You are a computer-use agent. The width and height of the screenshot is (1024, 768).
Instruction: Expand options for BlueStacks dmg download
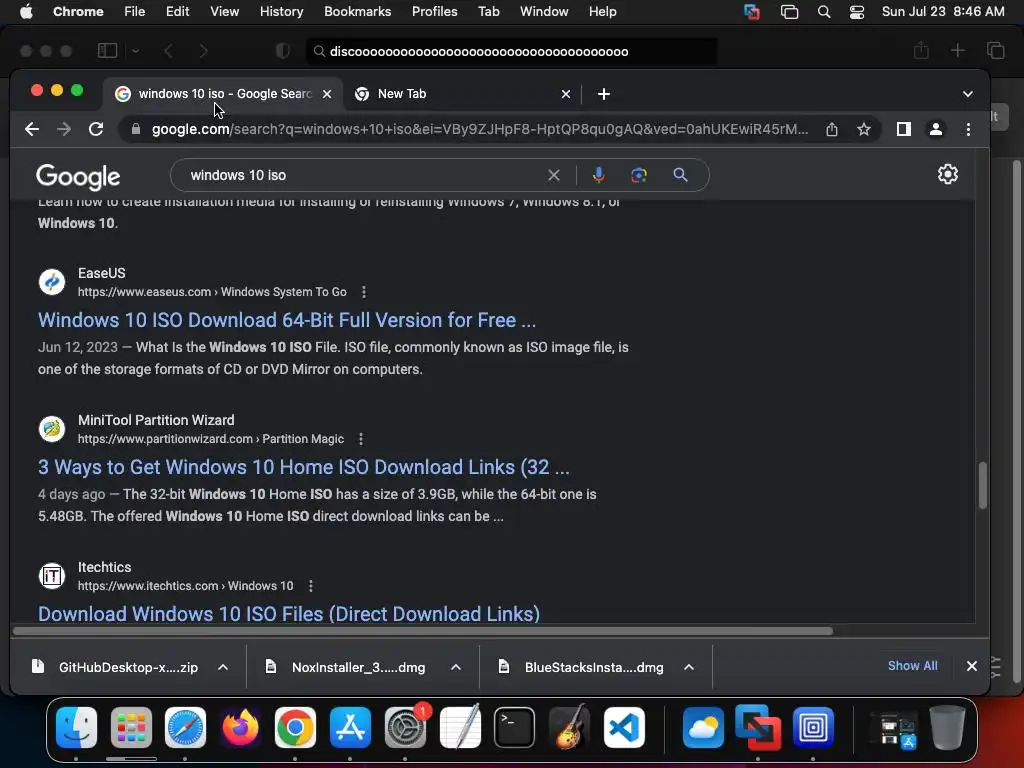[x=688, y=667]
